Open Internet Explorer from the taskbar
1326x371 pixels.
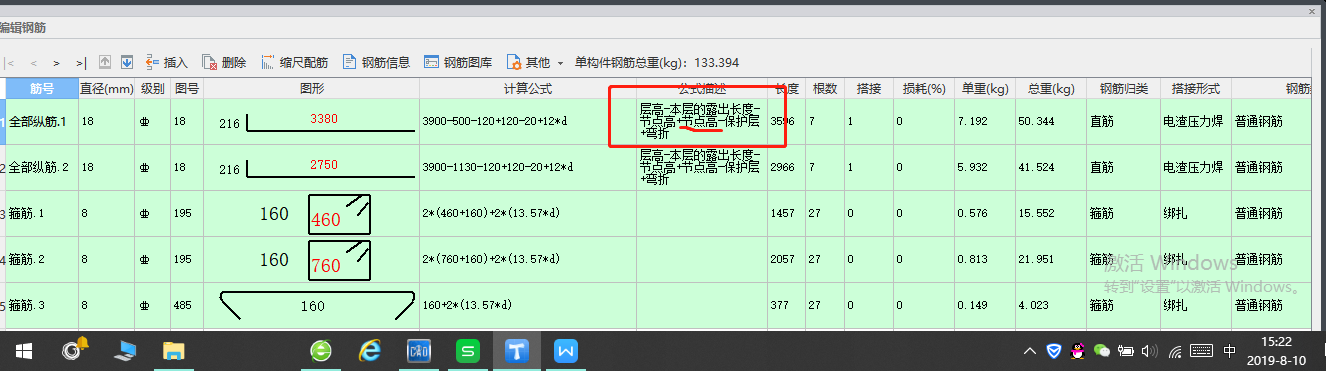pyautogui.click(x=370, y=351)
